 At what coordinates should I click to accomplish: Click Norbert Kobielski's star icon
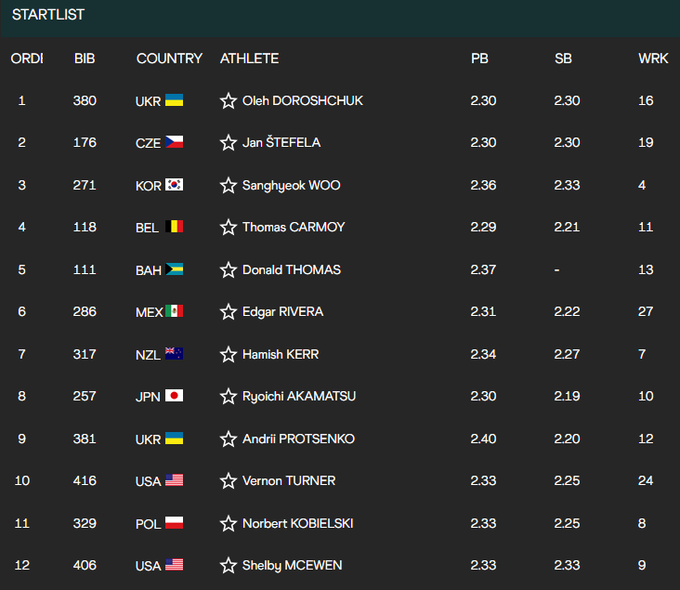[229, 523]
